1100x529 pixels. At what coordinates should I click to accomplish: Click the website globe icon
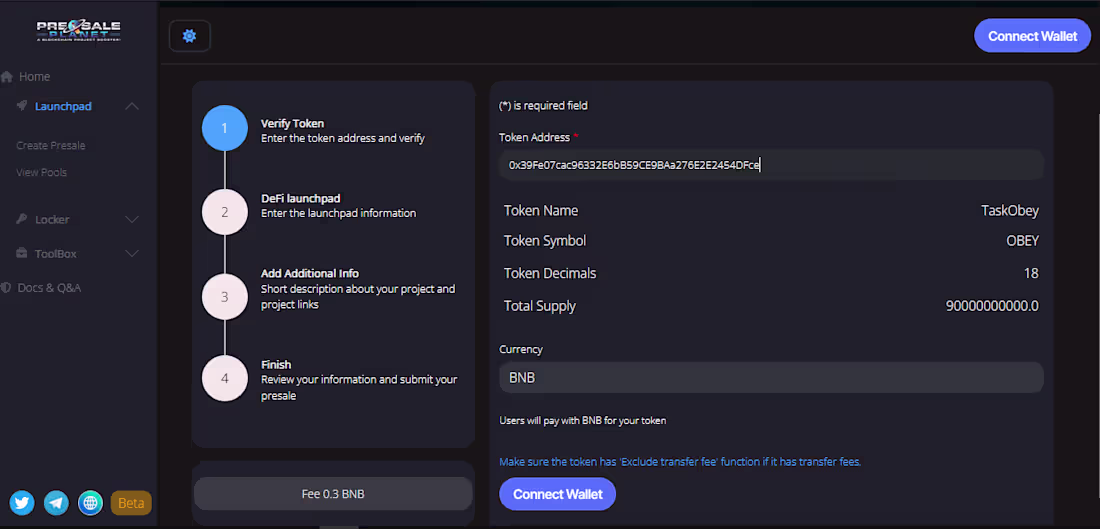(90, 502)
